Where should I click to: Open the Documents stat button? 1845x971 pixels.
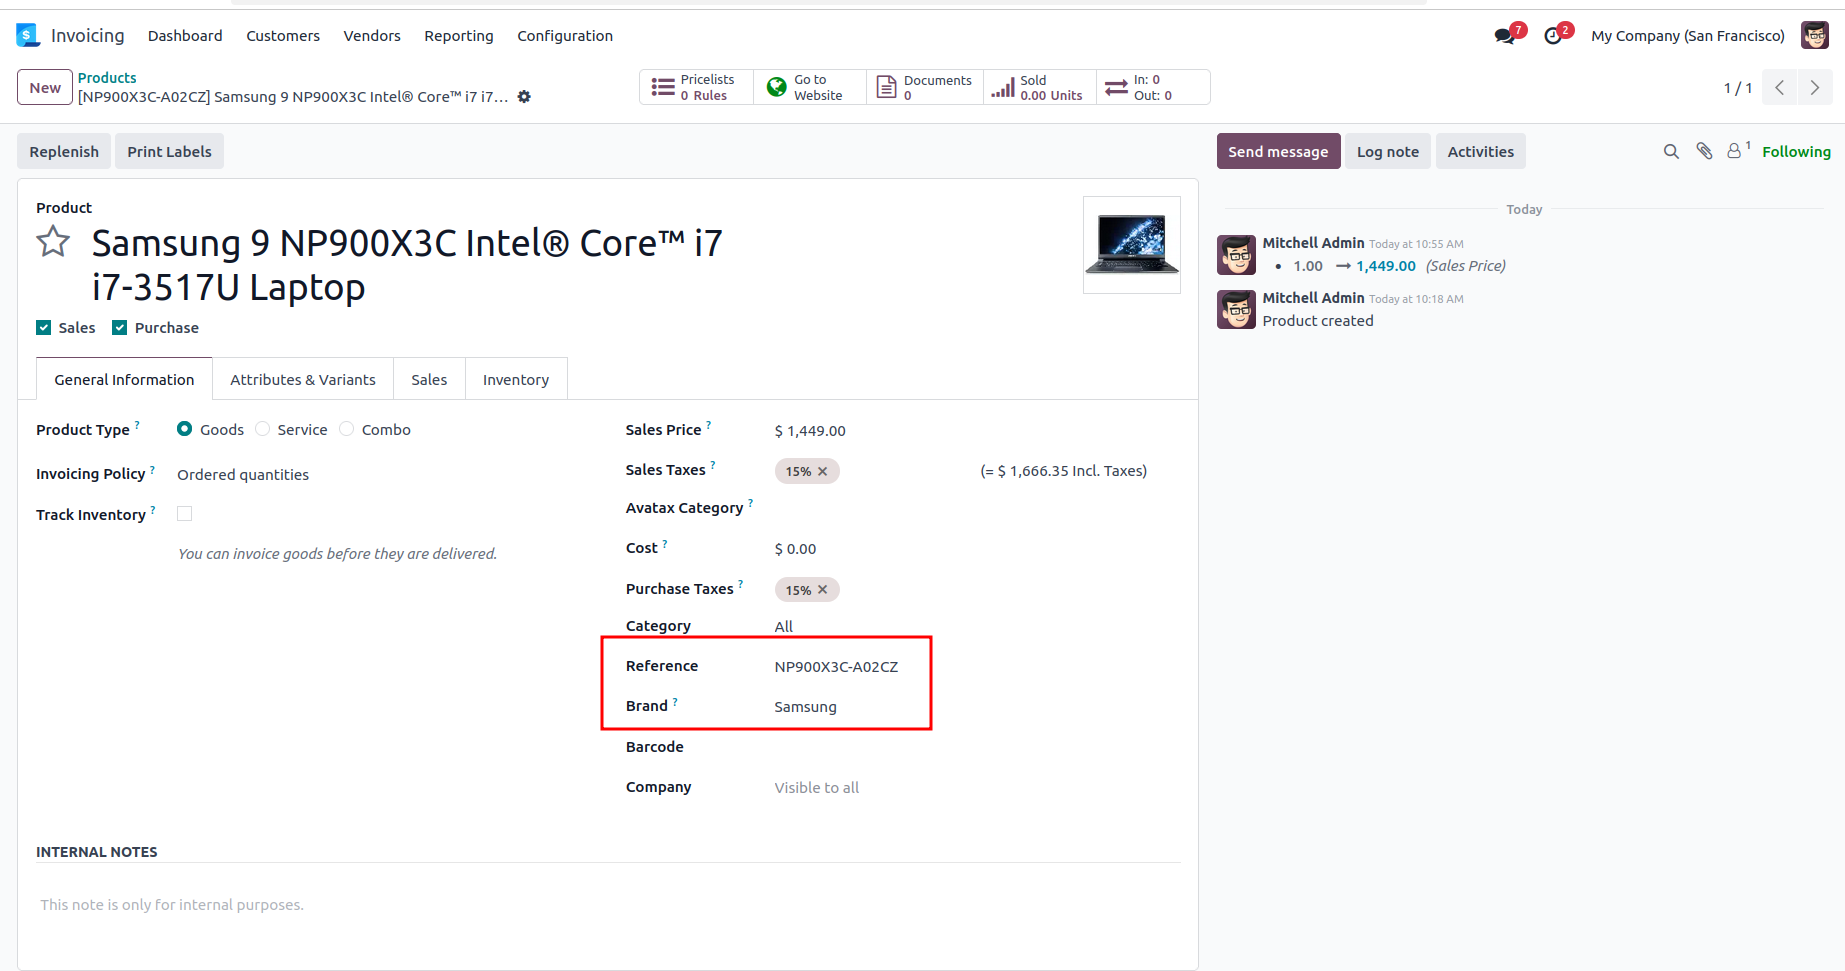[925, 87]
